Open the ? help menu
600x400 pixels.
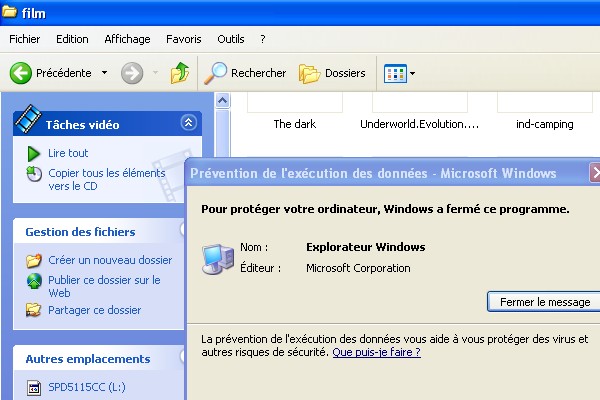(262, 39)
